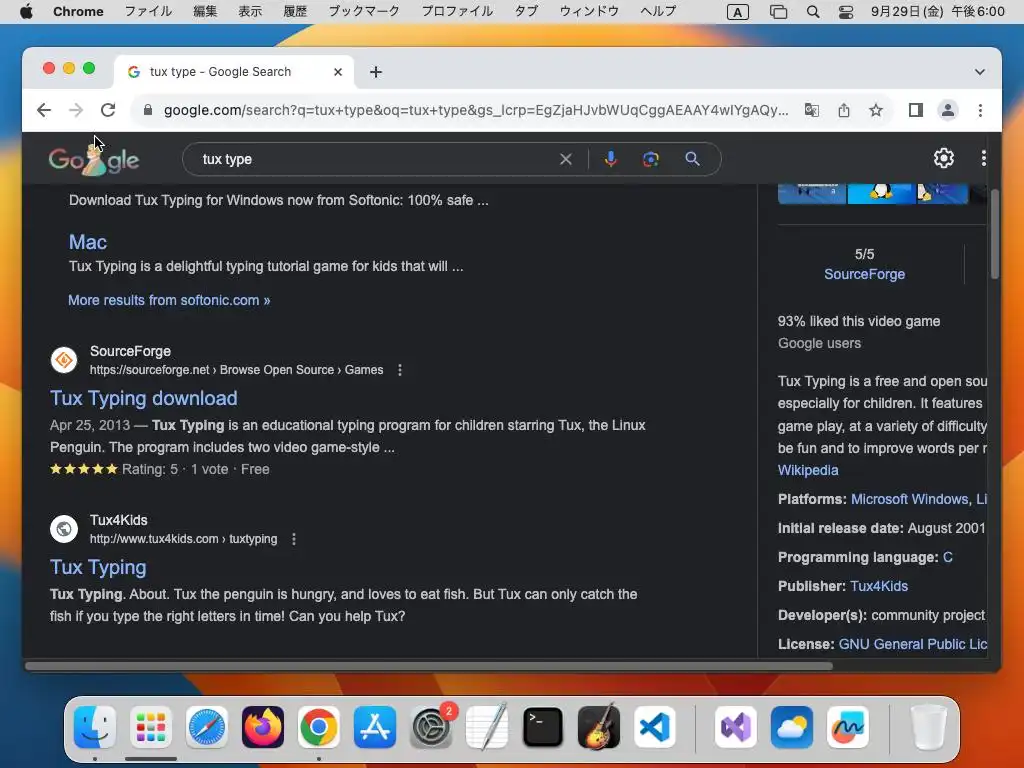Open the ブックマーク menu
This screenshot has height=768, width=1024.
[x=364, y=11]
